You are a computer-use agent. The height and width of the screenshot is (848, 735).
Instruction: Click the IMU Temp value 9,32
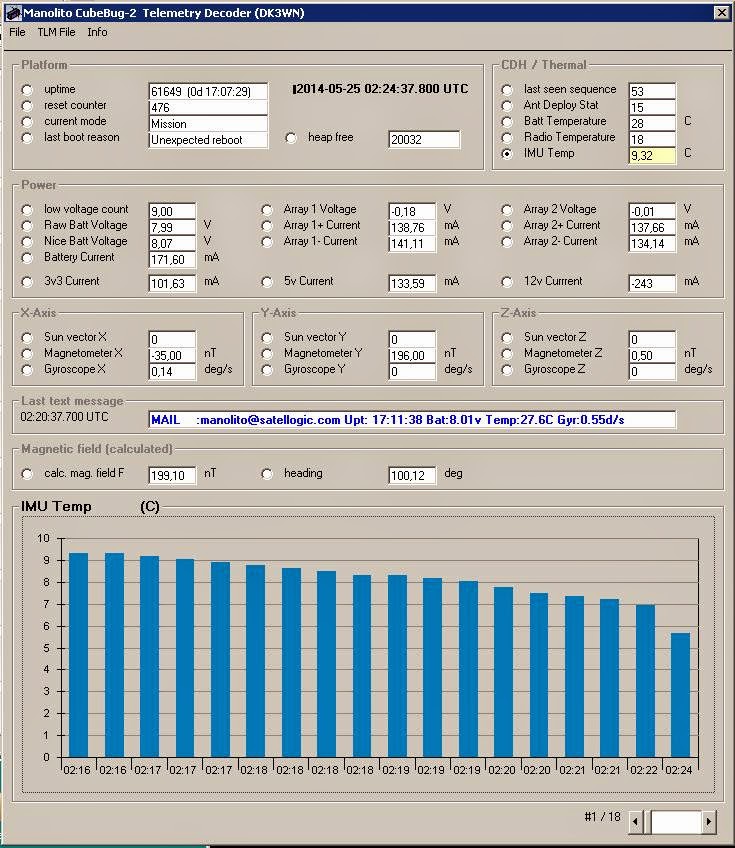pos(652,156)
